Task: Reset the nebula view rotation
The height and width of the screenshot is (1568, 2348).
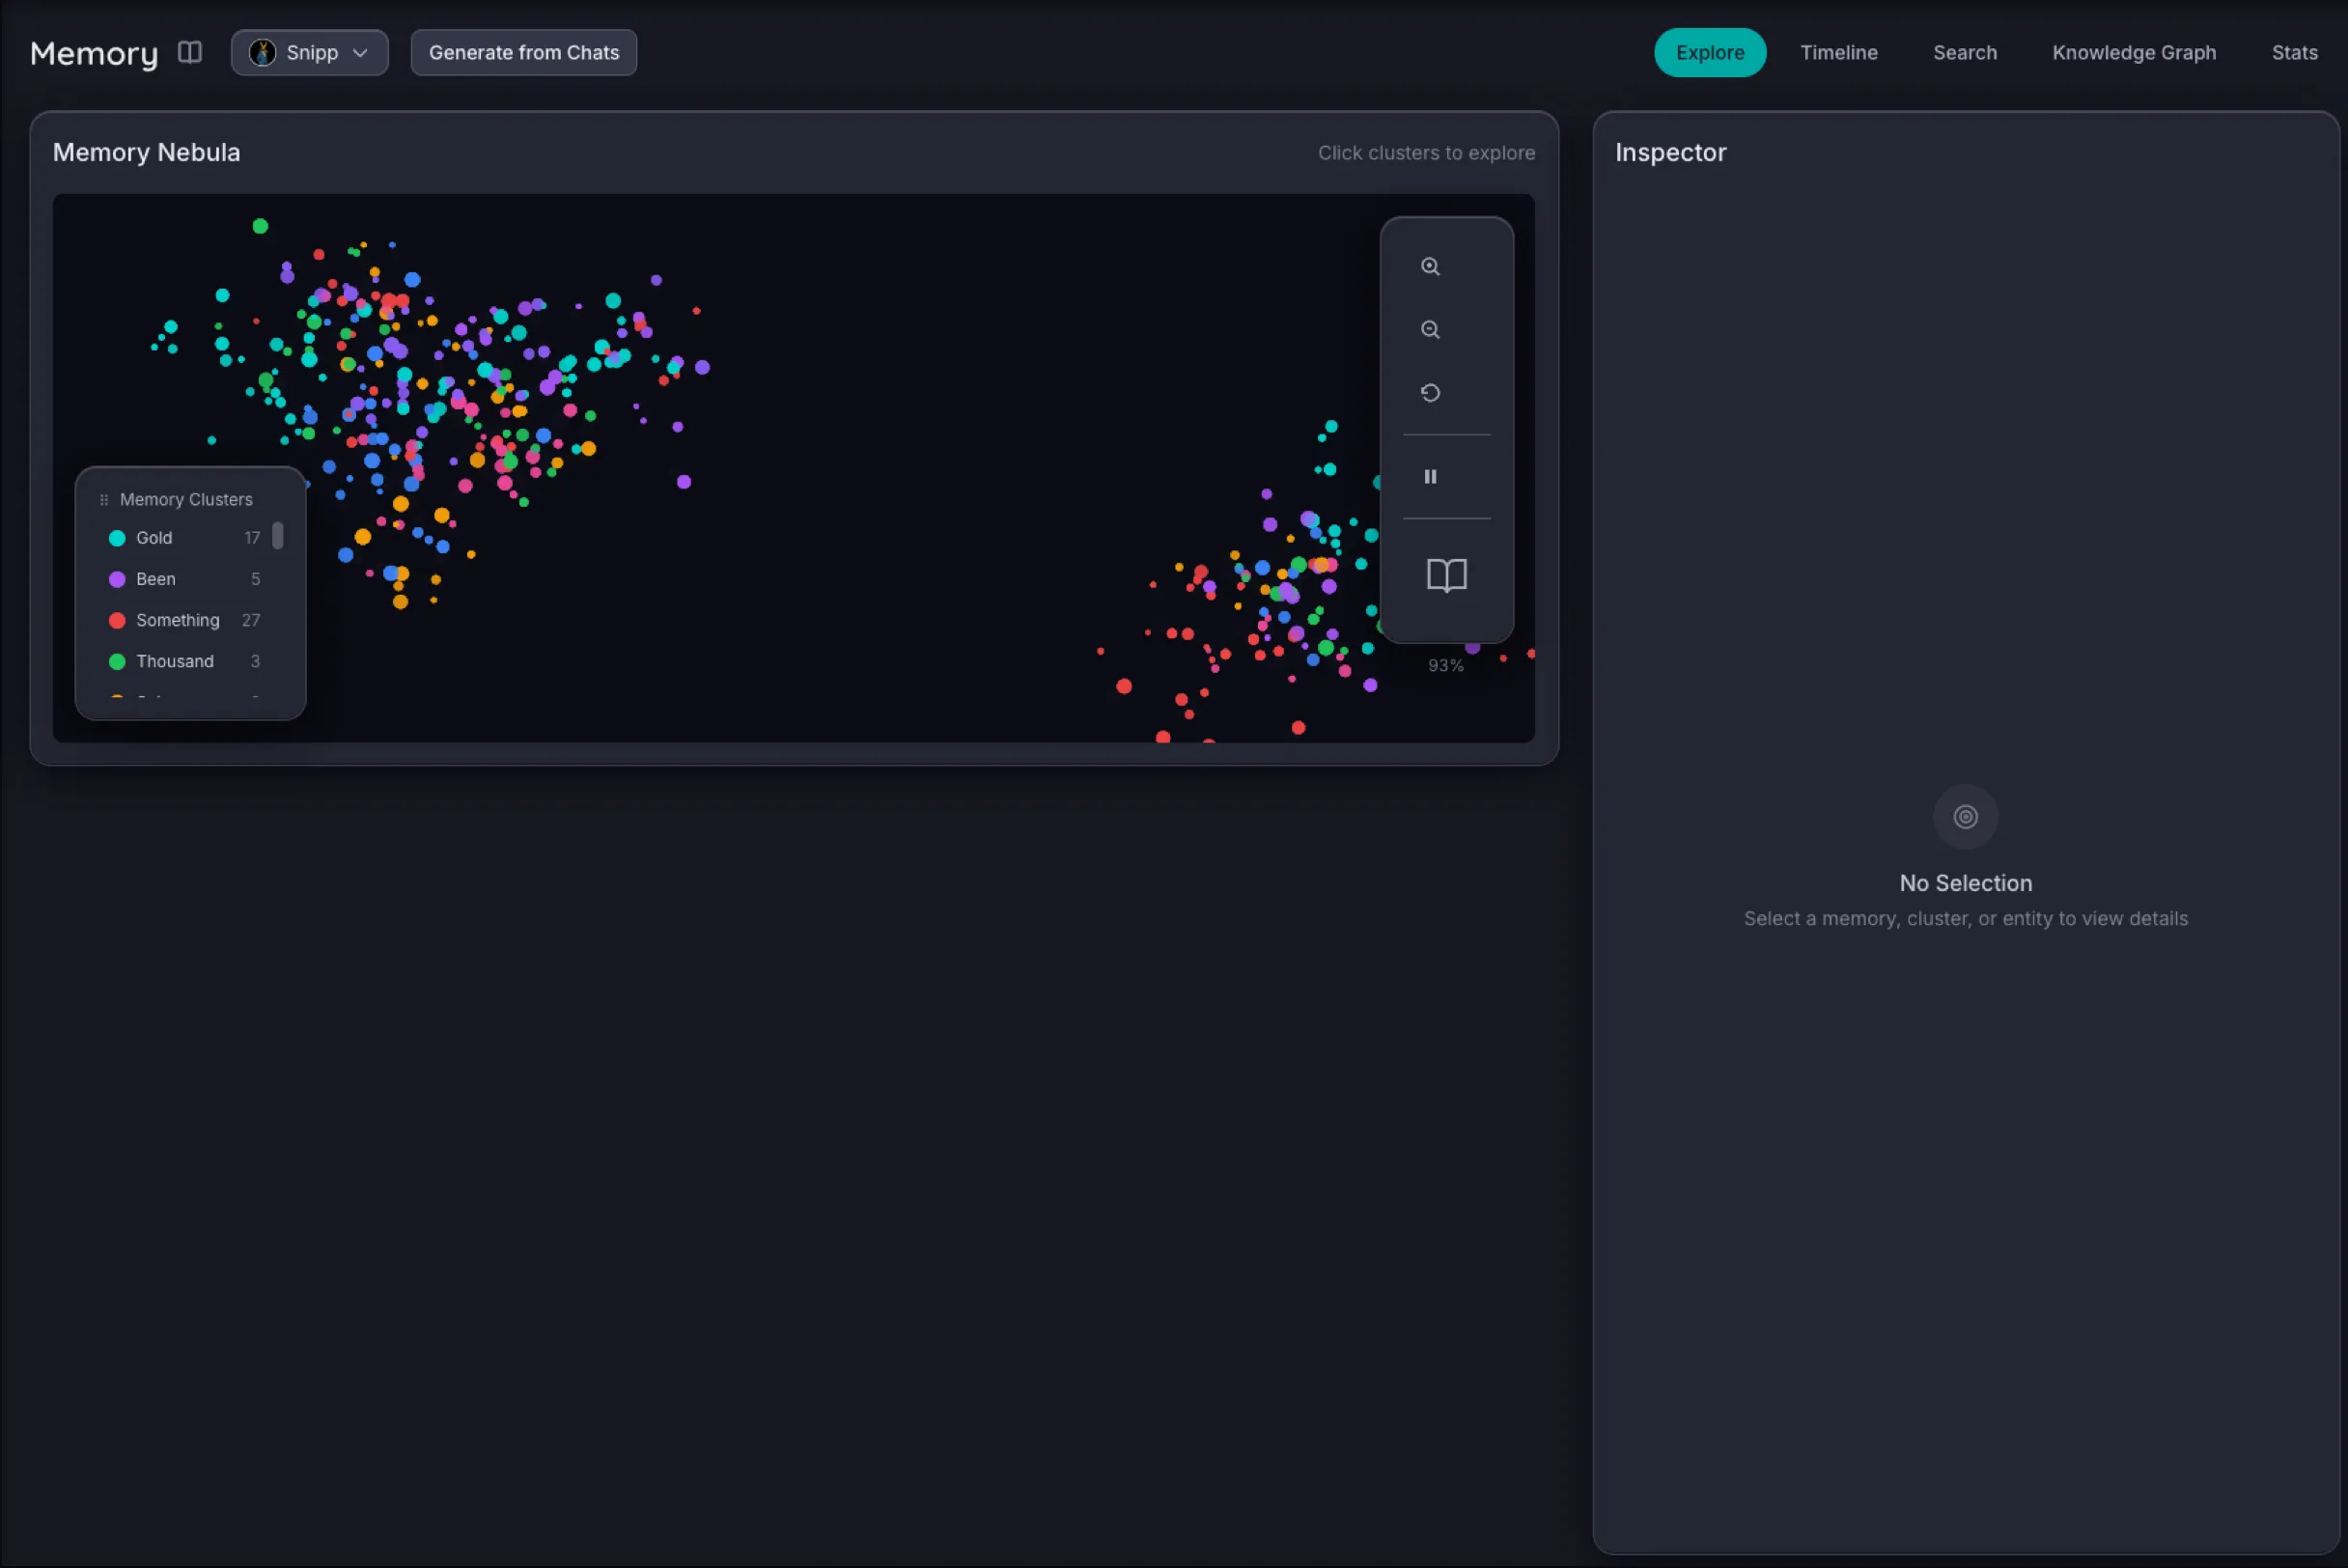Action: [x=1430, y=392]
